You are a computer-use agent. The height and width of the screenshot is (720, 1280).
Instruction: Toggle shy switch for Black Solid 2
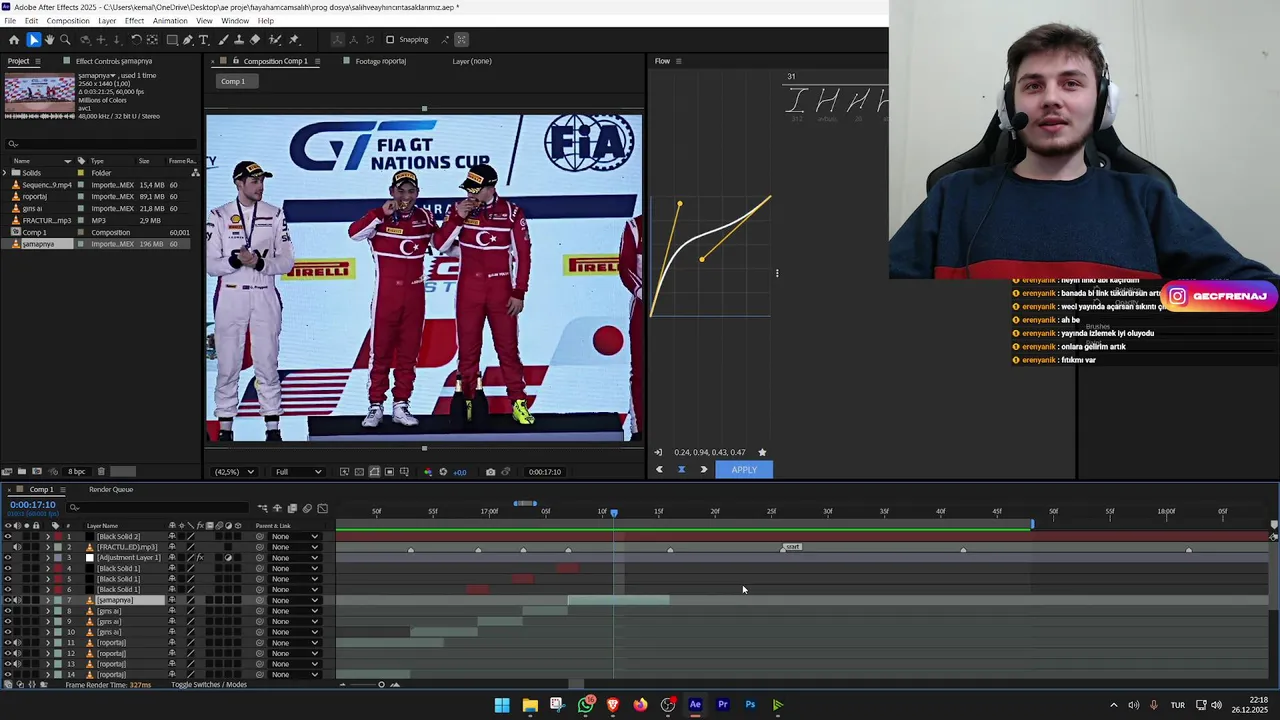172,537
